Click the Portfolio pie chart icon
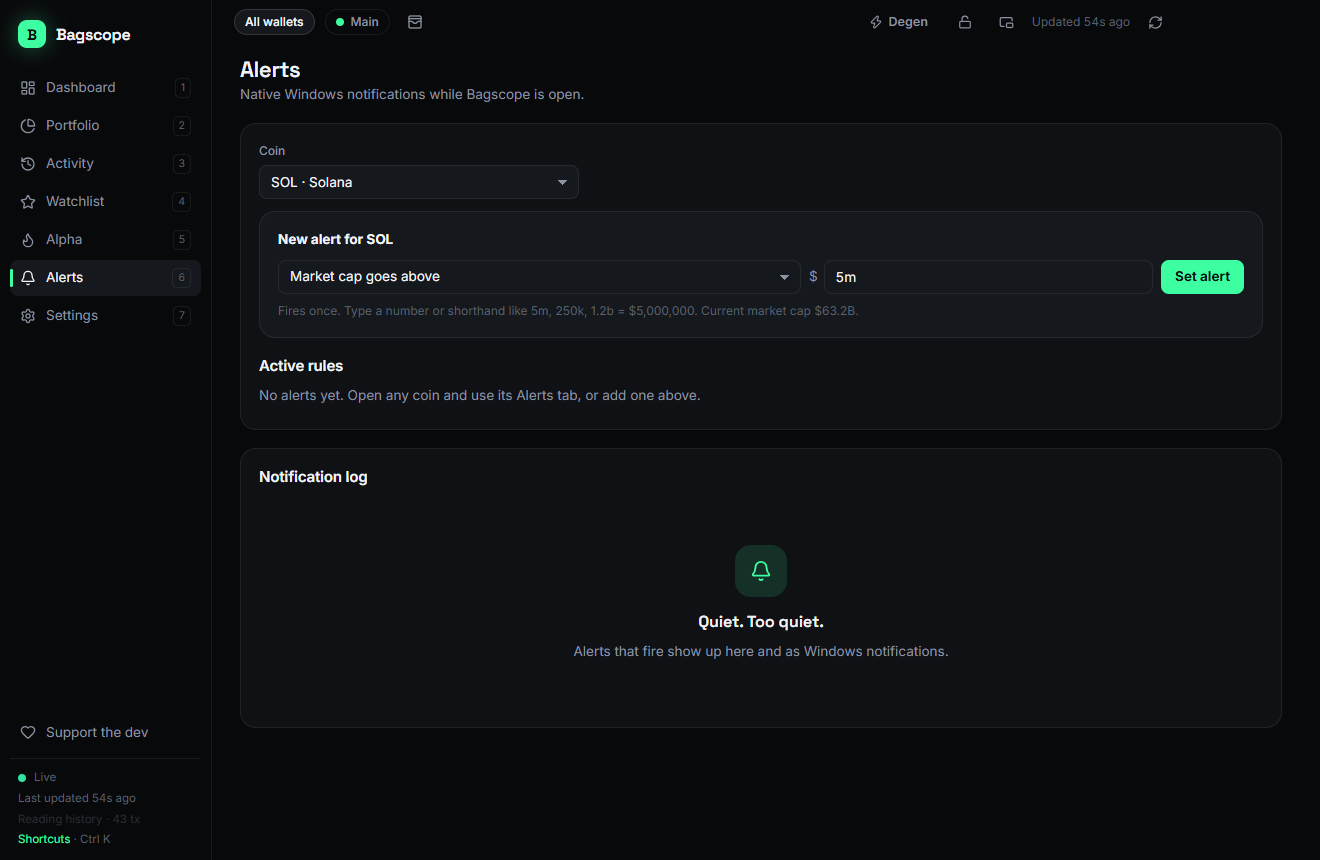The width and height of the screenshot is (1320, 860). pyautogui.click(x=28, y=125)
